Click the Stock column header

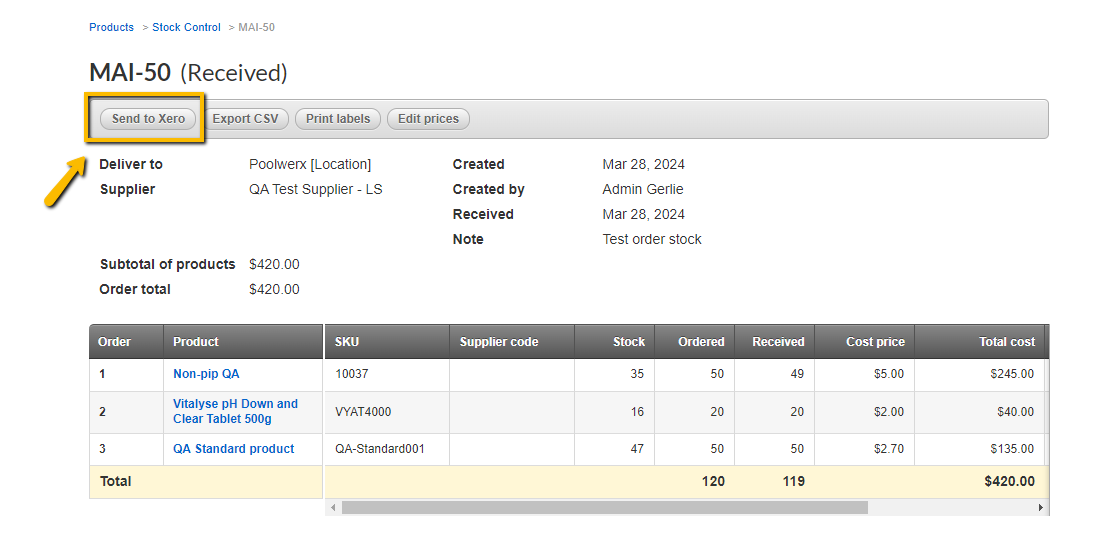(x=614, y=341)
